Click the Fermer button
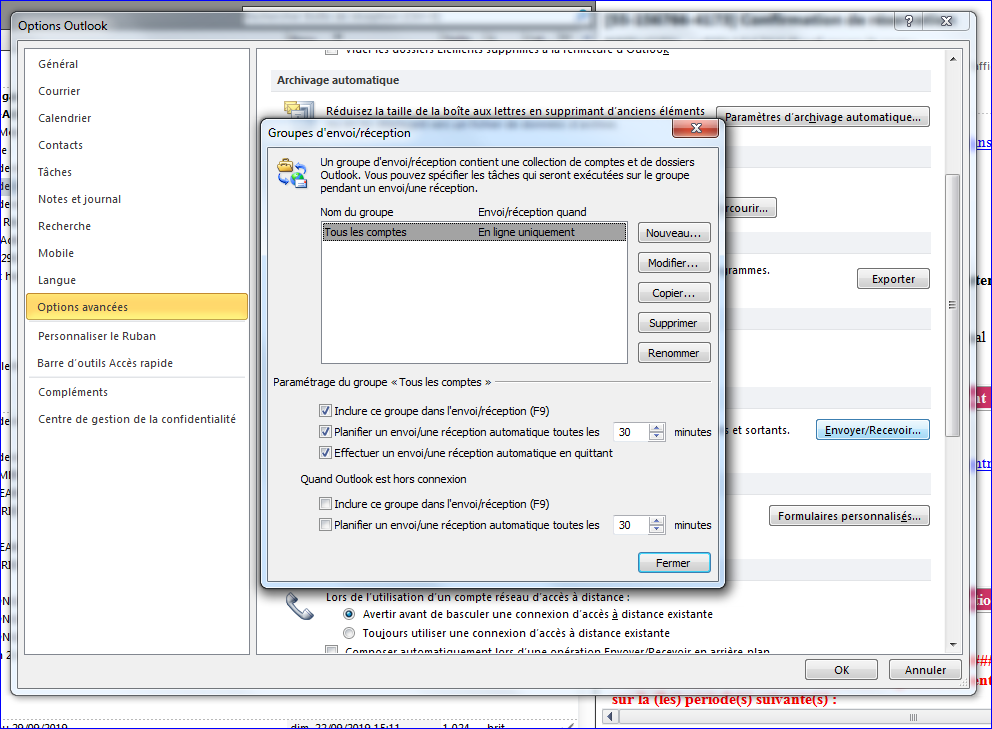 click(x=674, y=563)
